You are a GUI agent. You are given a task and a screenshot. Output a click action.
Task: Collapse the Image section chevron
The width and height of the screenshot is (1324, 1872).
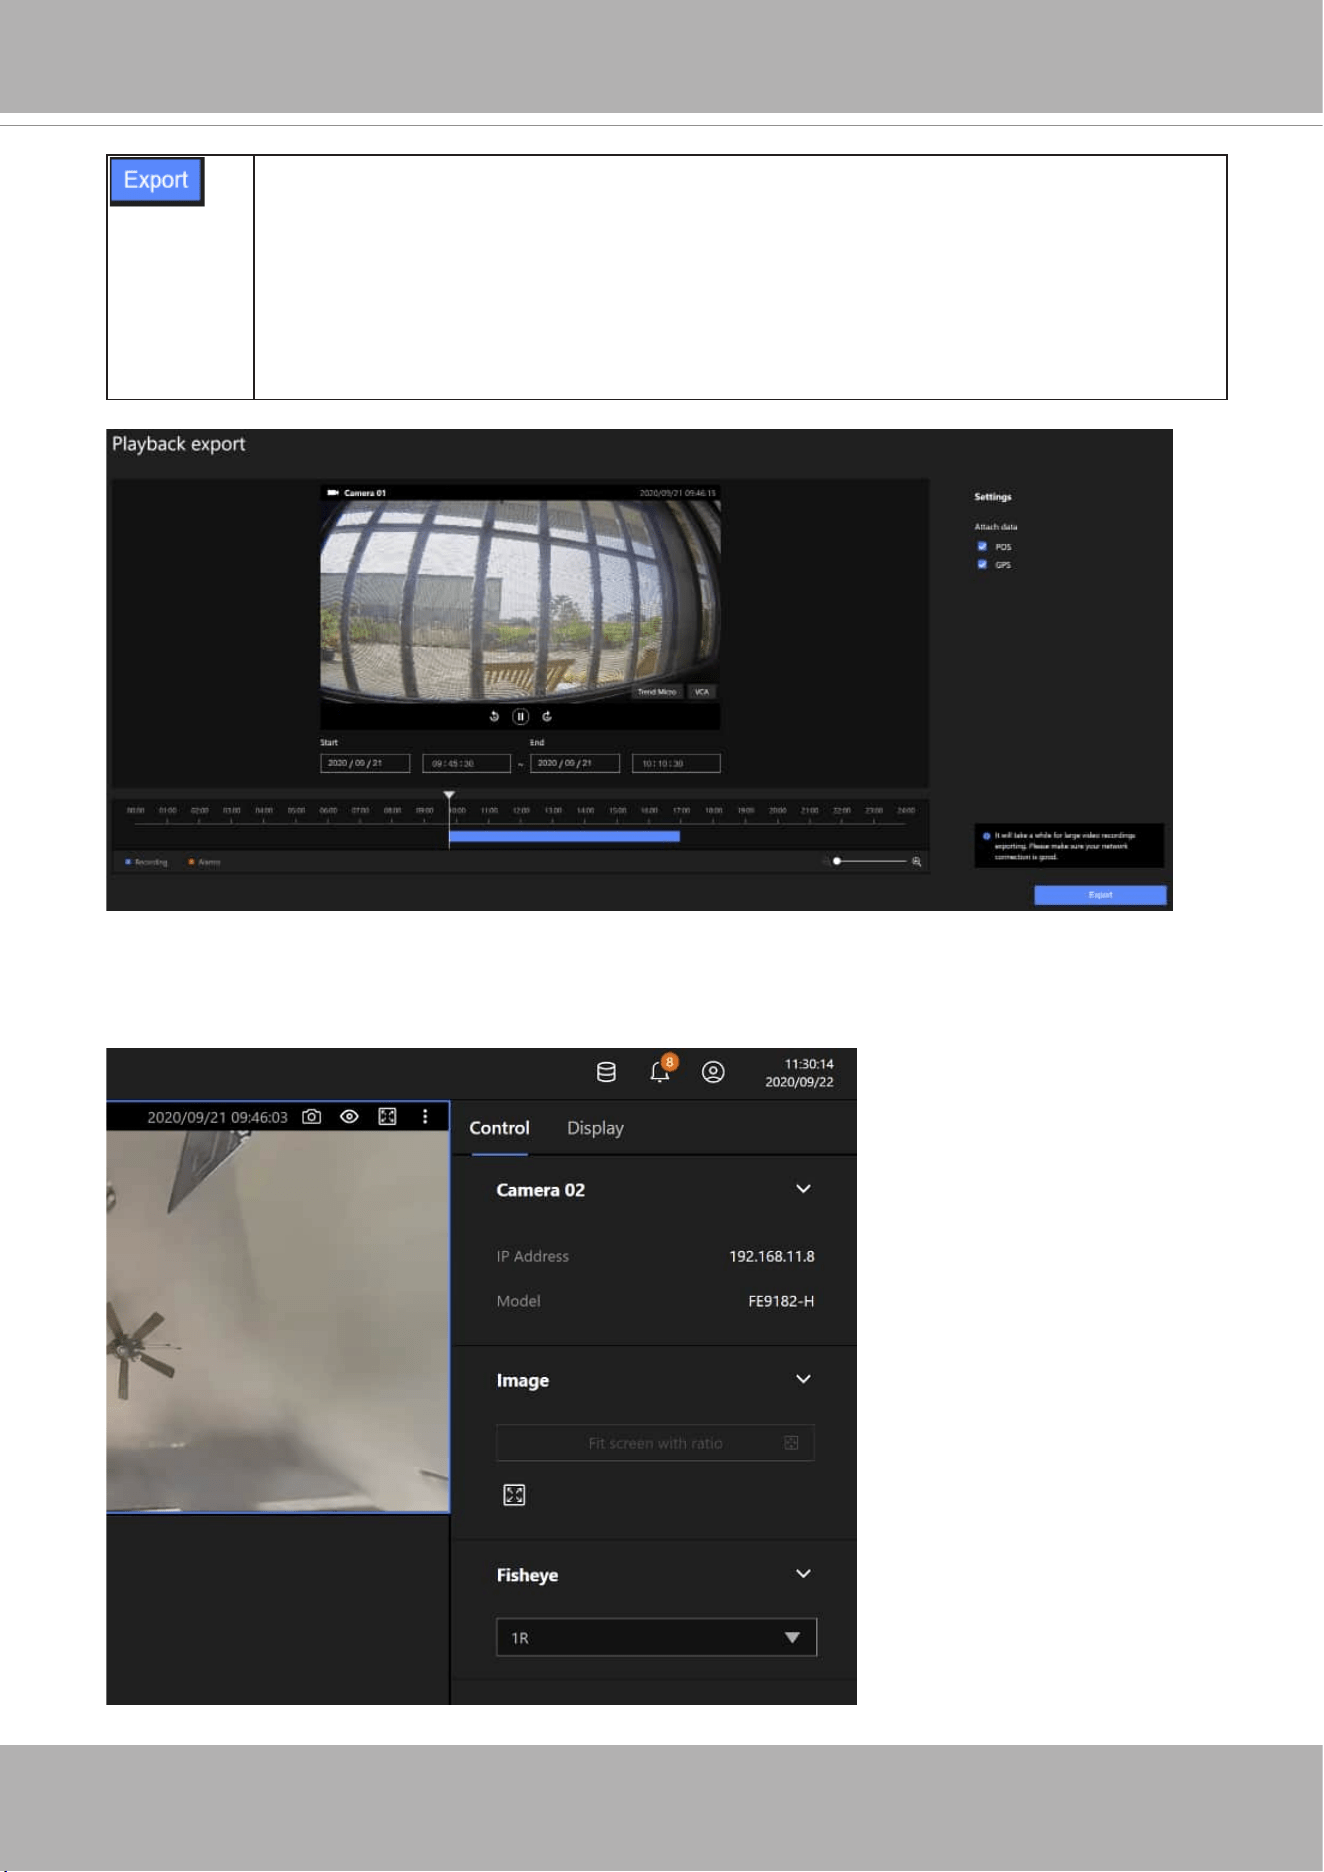coord(803,1379)
